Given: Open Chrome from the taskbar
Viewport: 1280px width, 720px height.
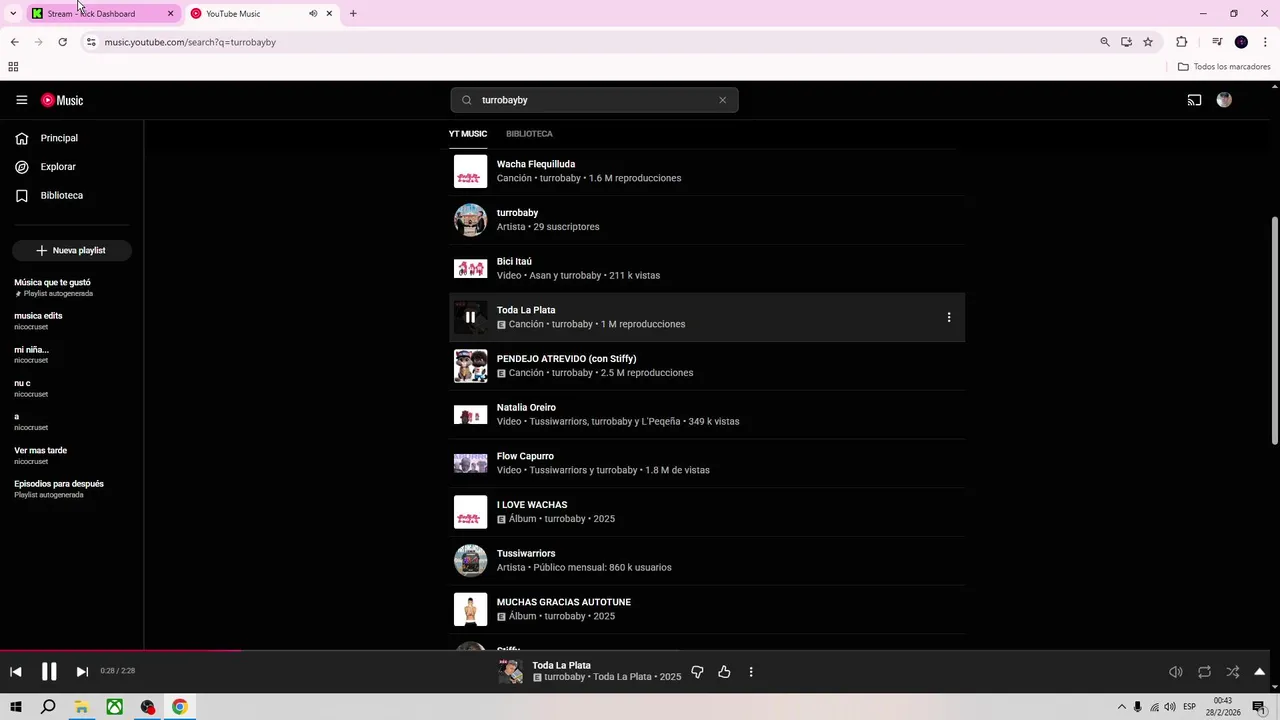Looking at the screenshot, I should click(179, 707).
